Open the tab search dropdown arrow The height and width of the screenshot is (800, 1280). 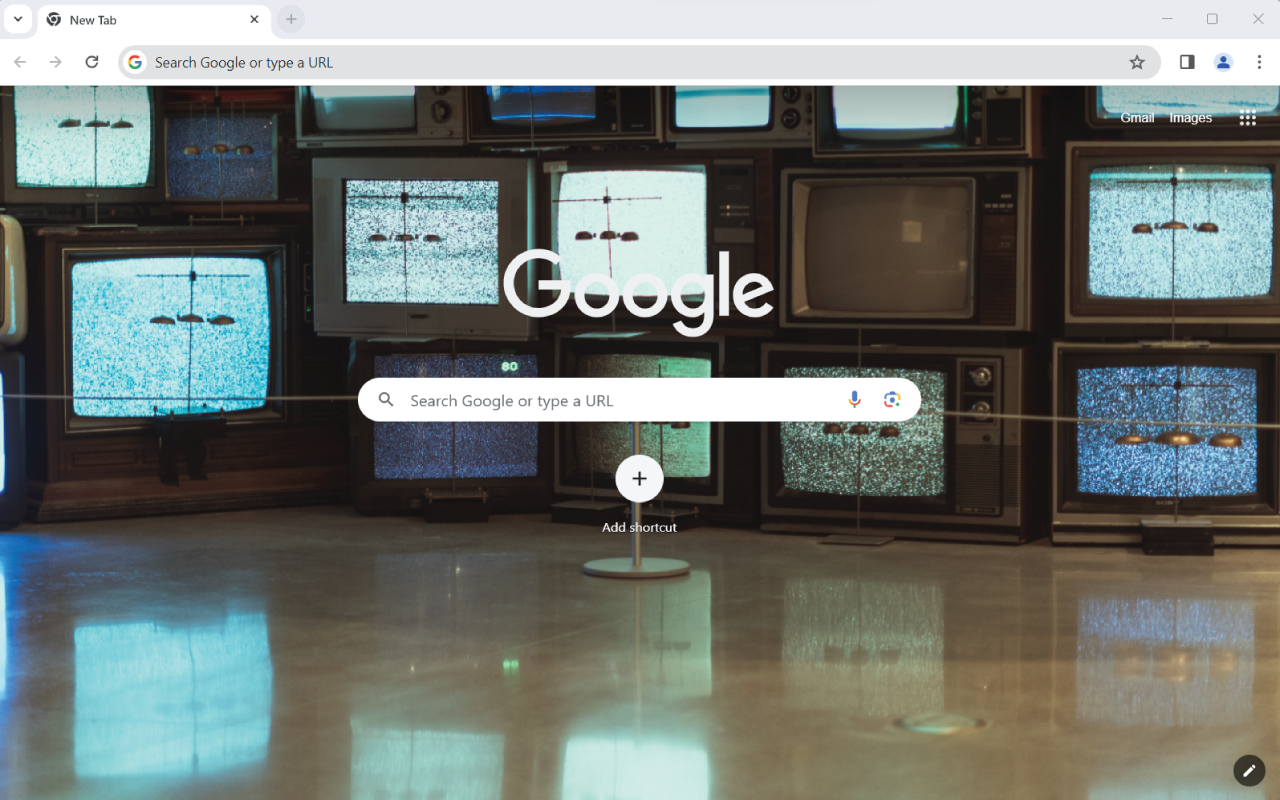(17, 19)
